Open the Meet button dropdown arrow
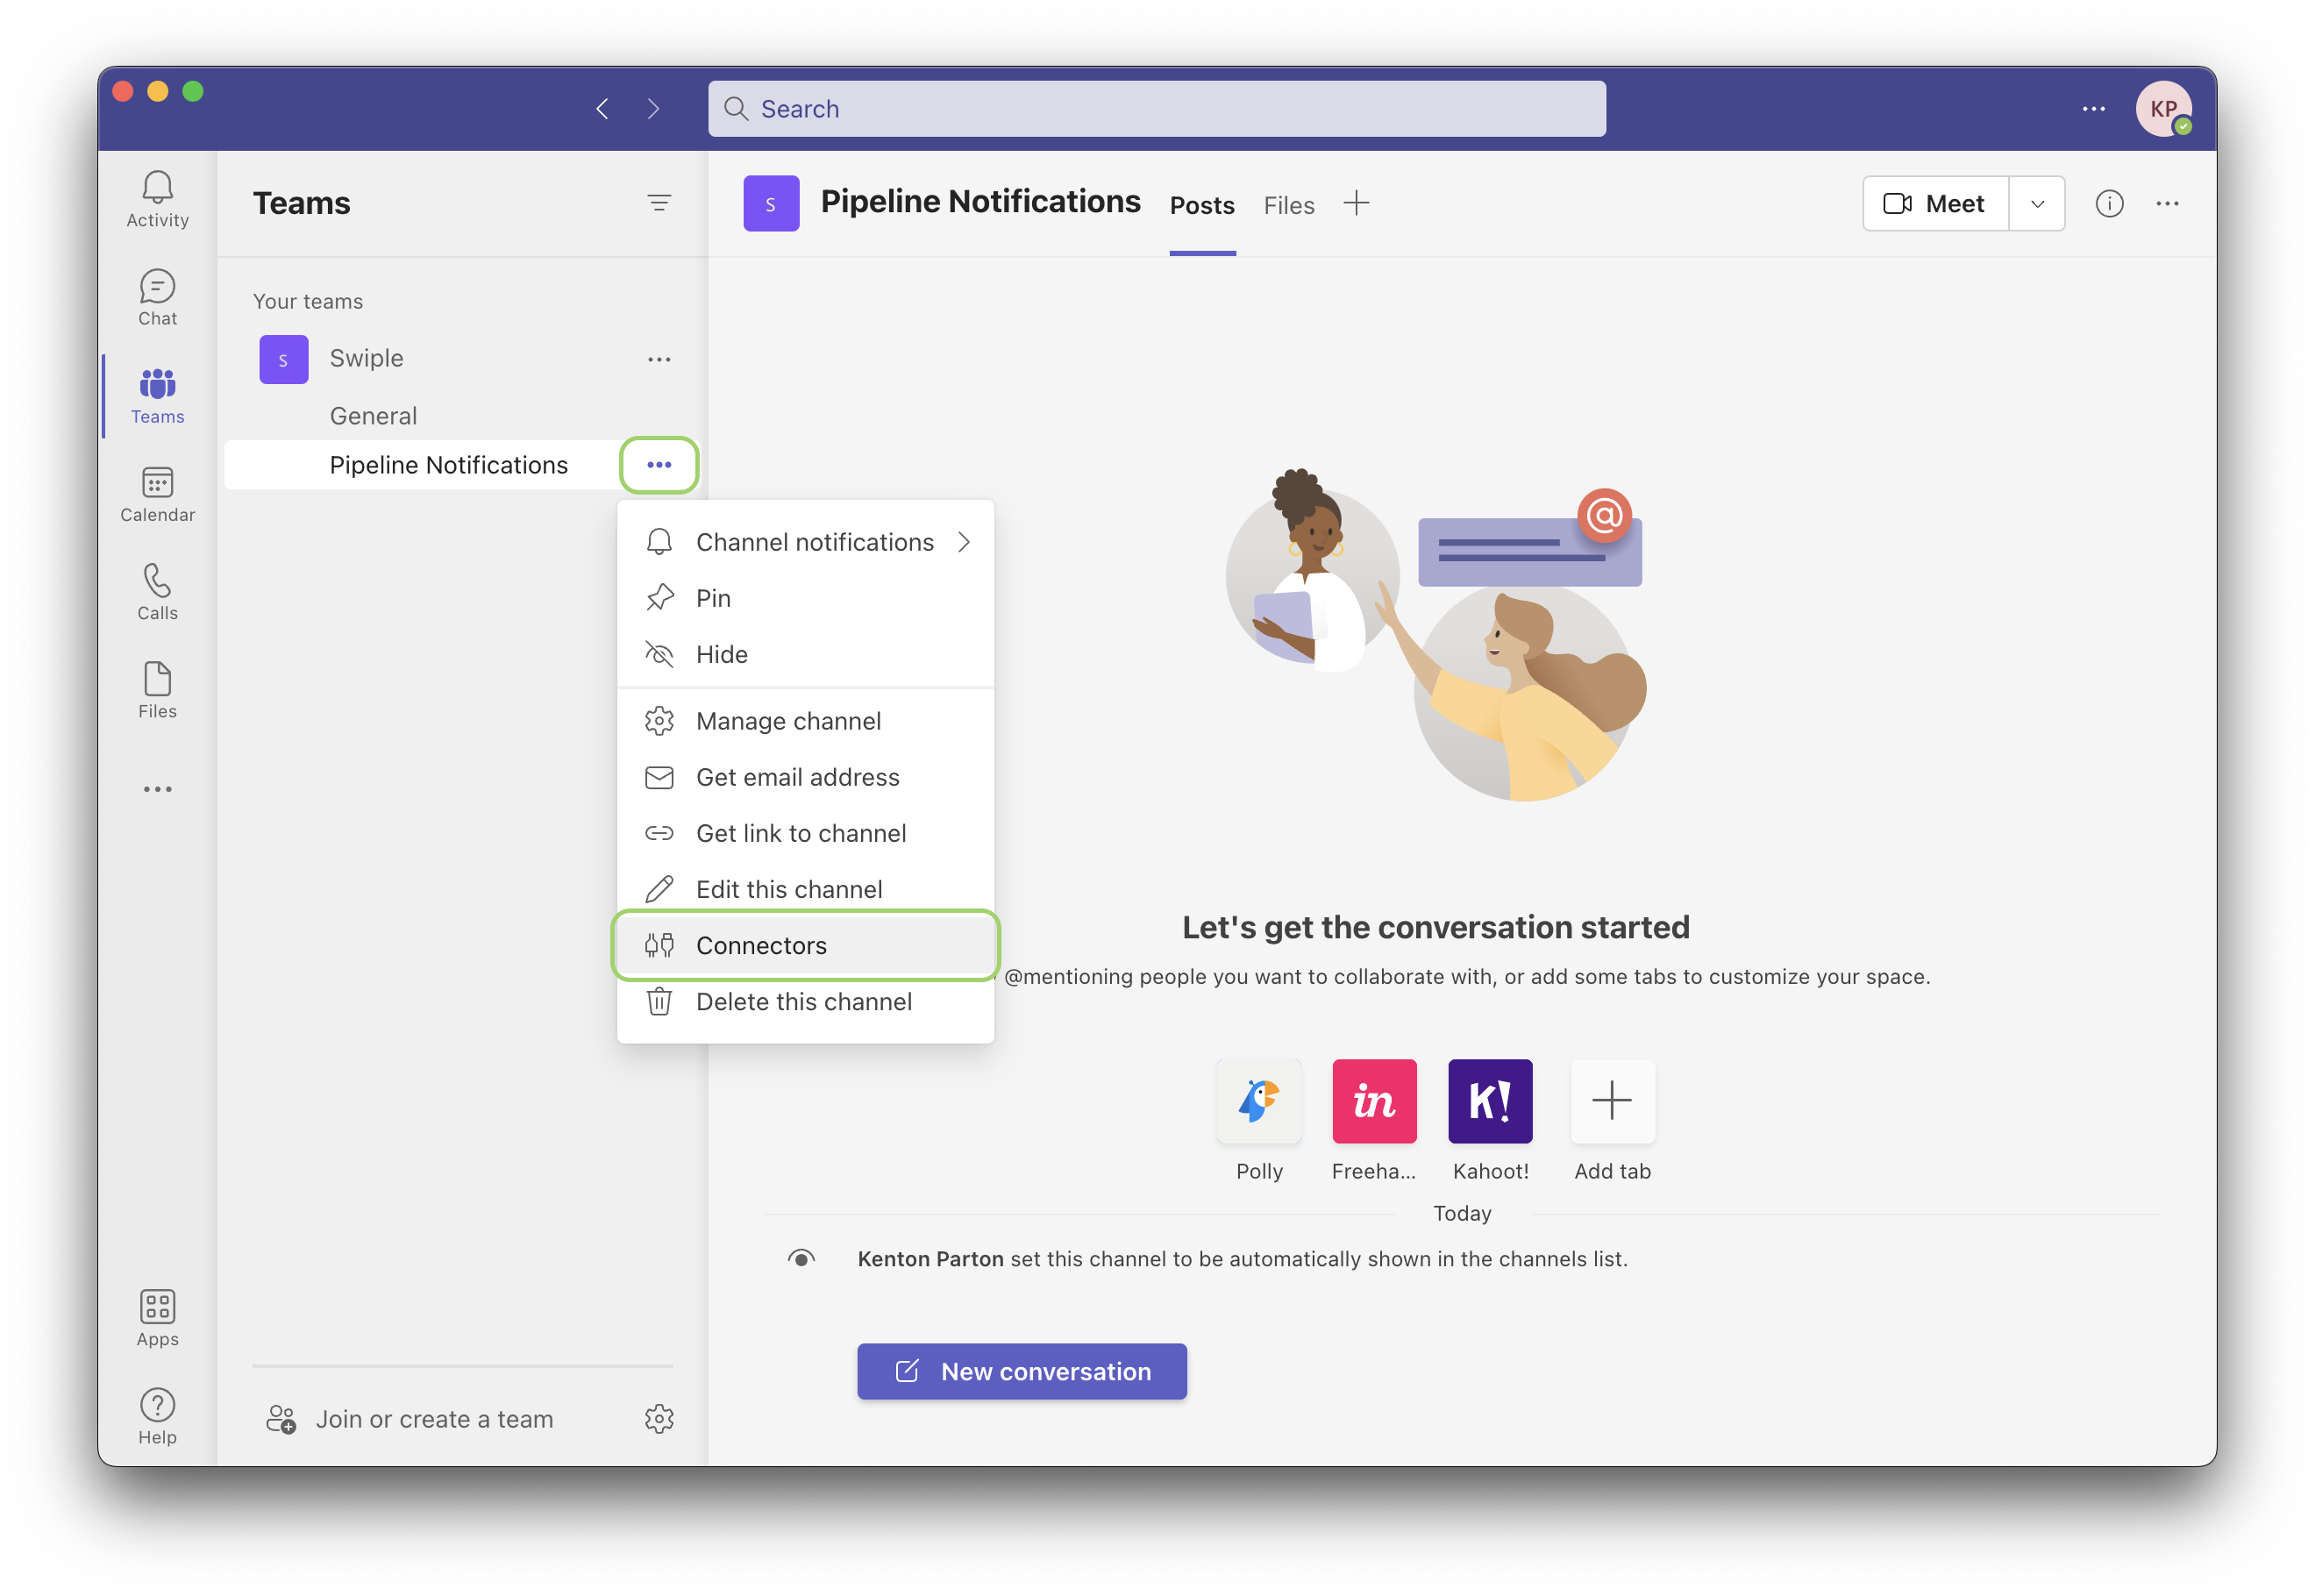2315x1596 pixels. coord(2036,203)
